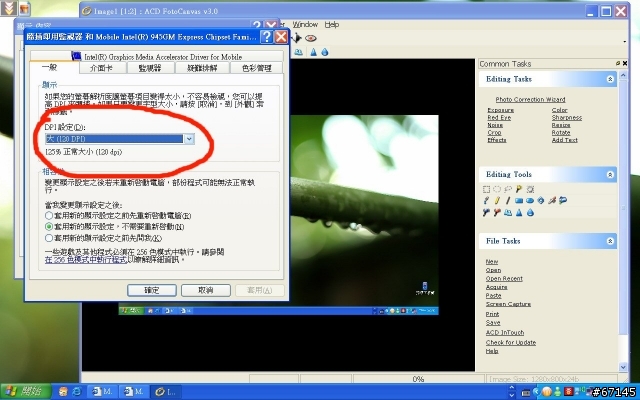Click Acquire in File Tasks
The image size is (640, 400).
496,287
